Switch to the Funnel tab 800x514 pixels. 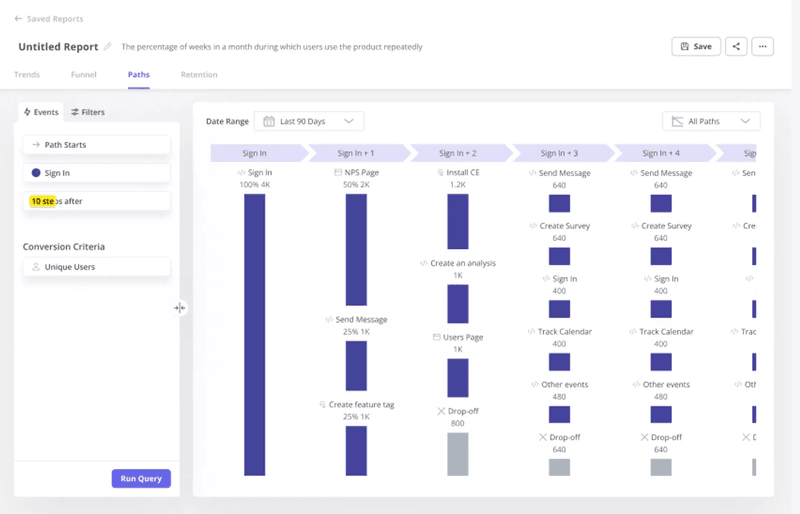point(84,75)
